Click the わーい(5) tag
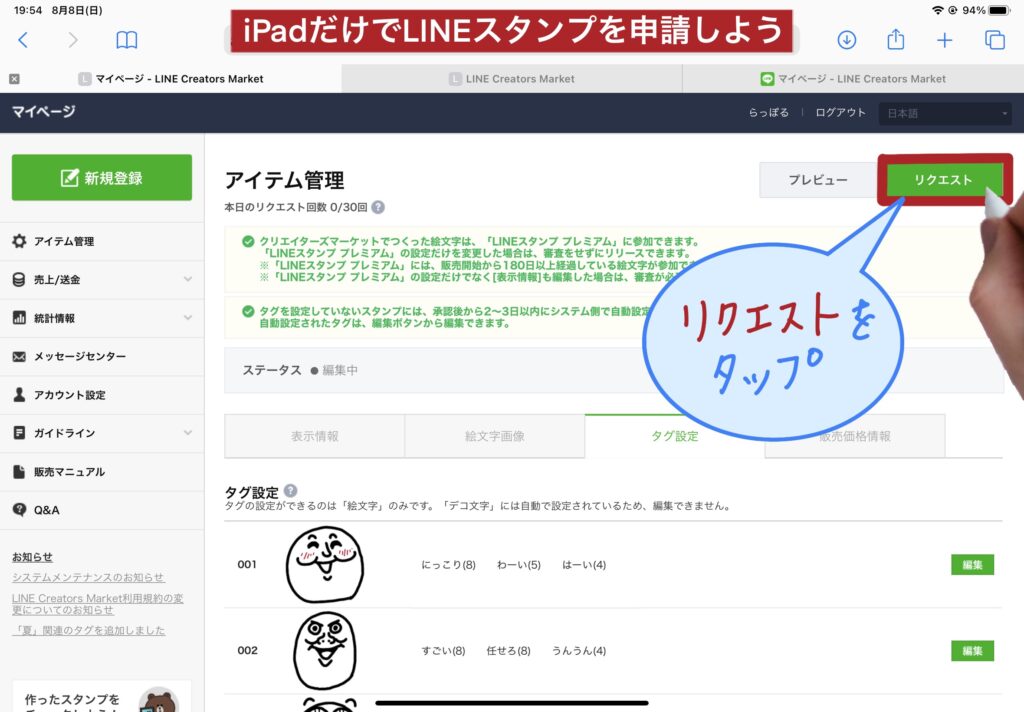Screen dimensions: 1024x712 (x=519, y=565)
